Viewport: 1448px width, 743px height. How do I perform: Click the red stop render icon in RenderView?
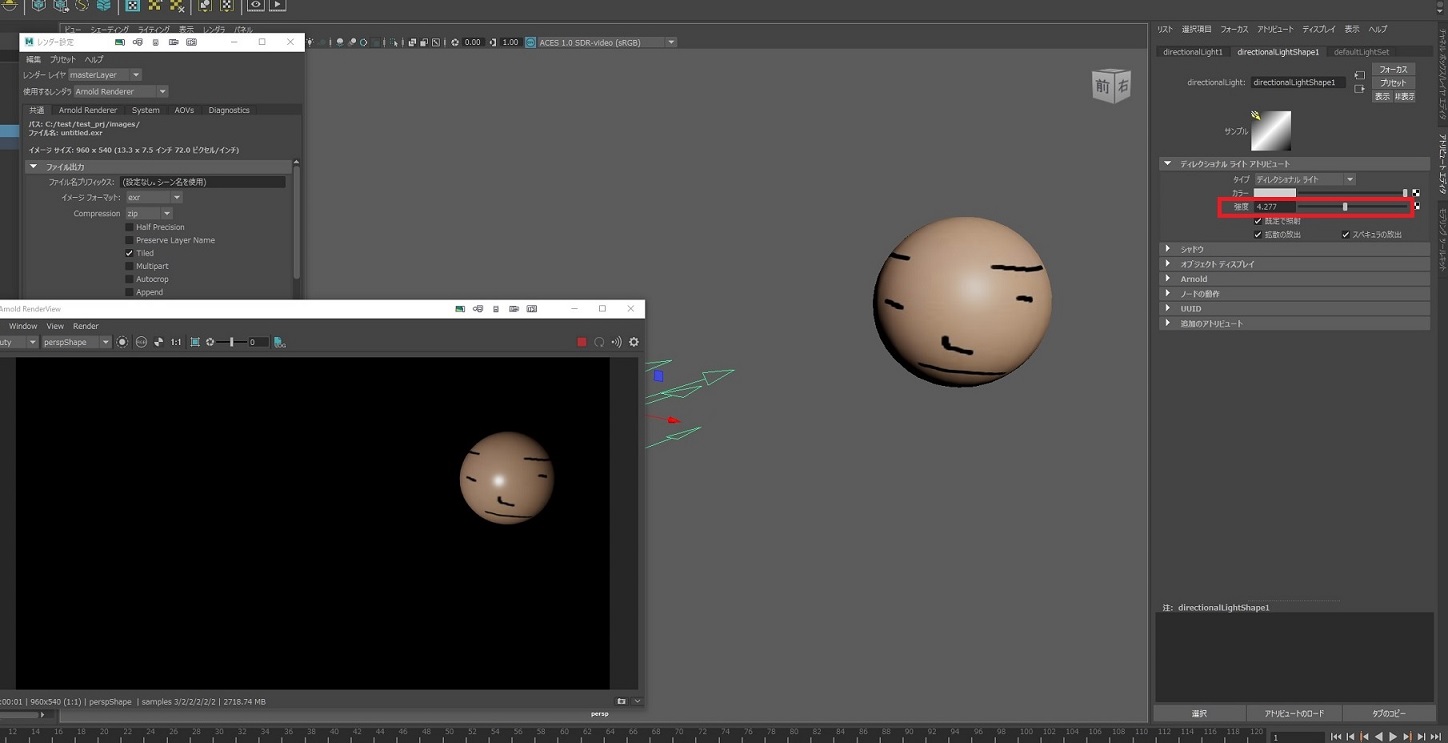pyautogui.click(x=582, y=342)
